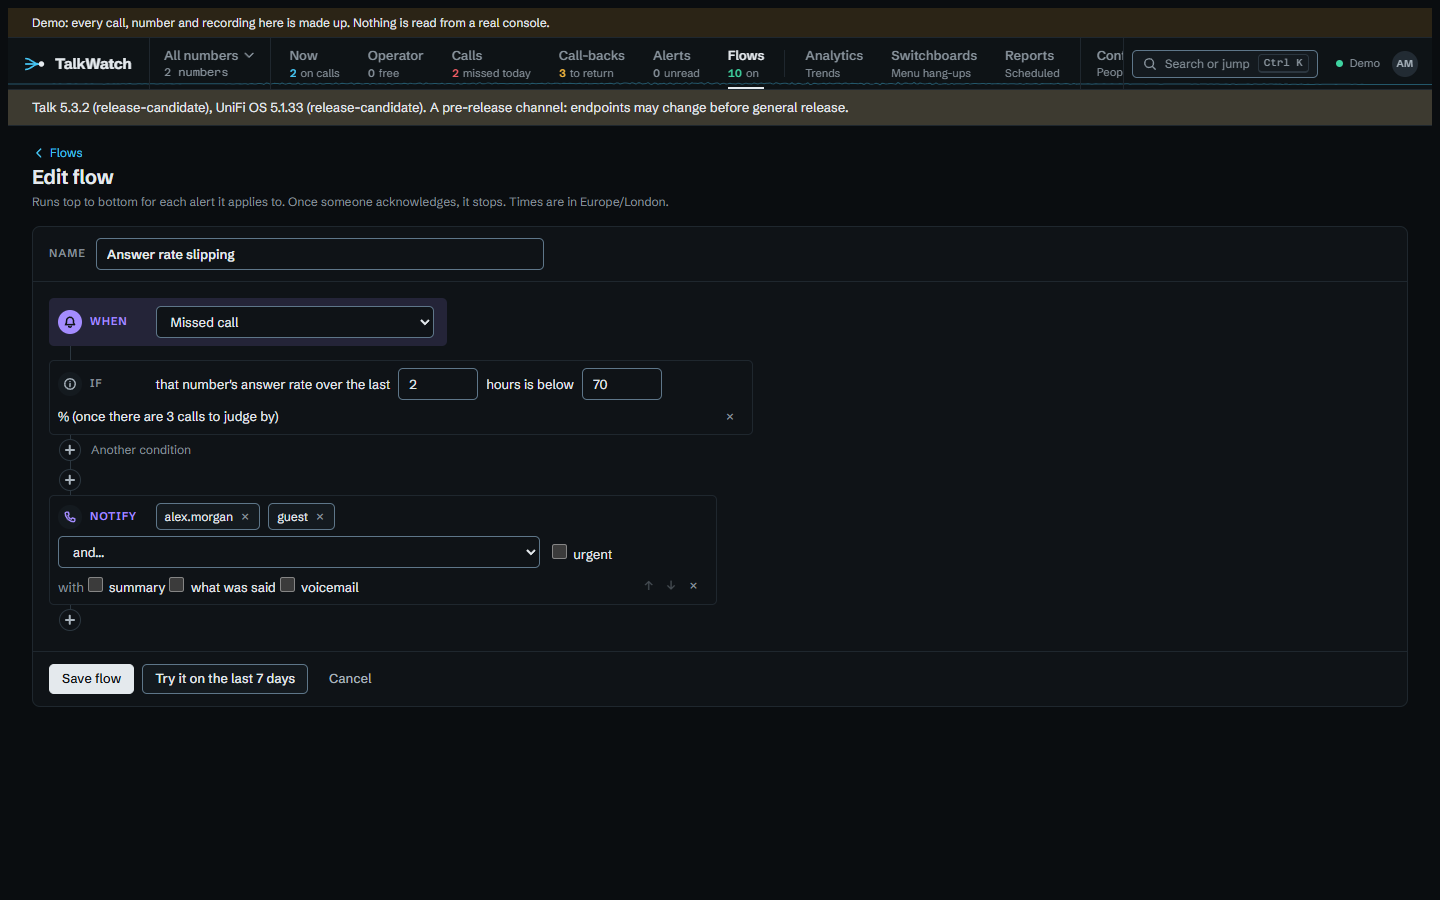
Task: Open the Flows tab
Action: tap(745, 63)
